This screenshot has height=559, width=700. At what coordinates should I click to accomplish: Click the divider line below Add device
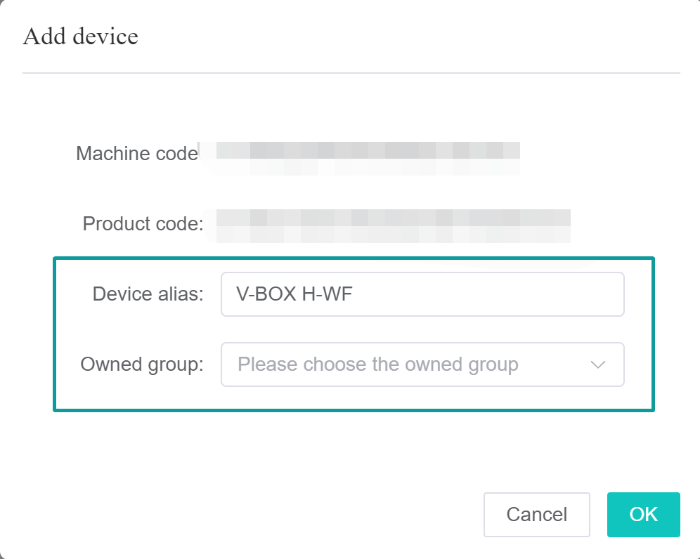(350, 73)
